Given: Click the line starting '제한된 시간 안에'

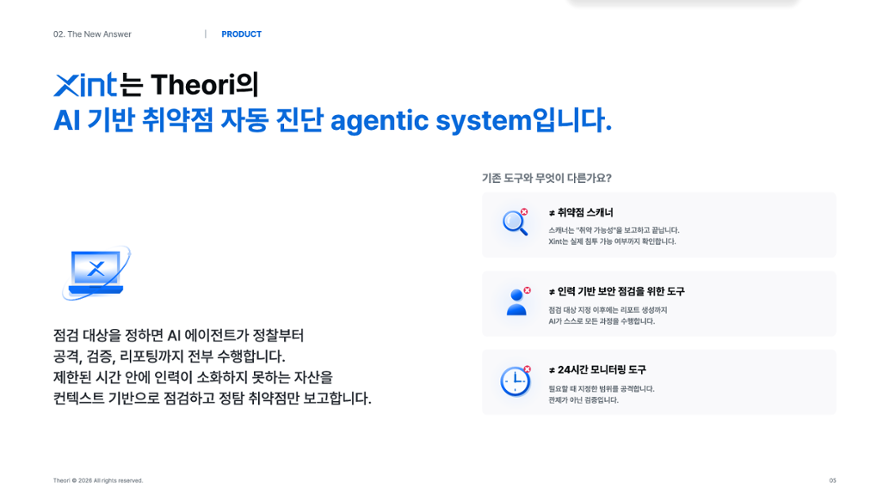Looking at the screenshot, I should click(193, 378).
